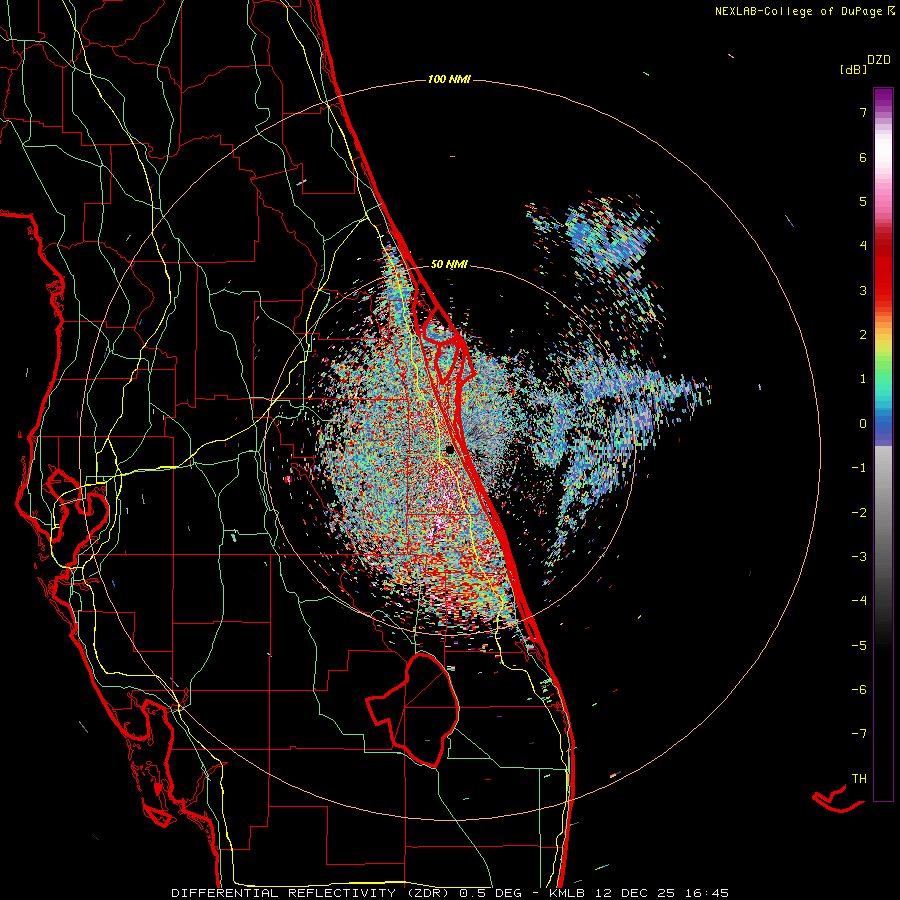Click the 0.5 DEG elevation text

[490, 893]
